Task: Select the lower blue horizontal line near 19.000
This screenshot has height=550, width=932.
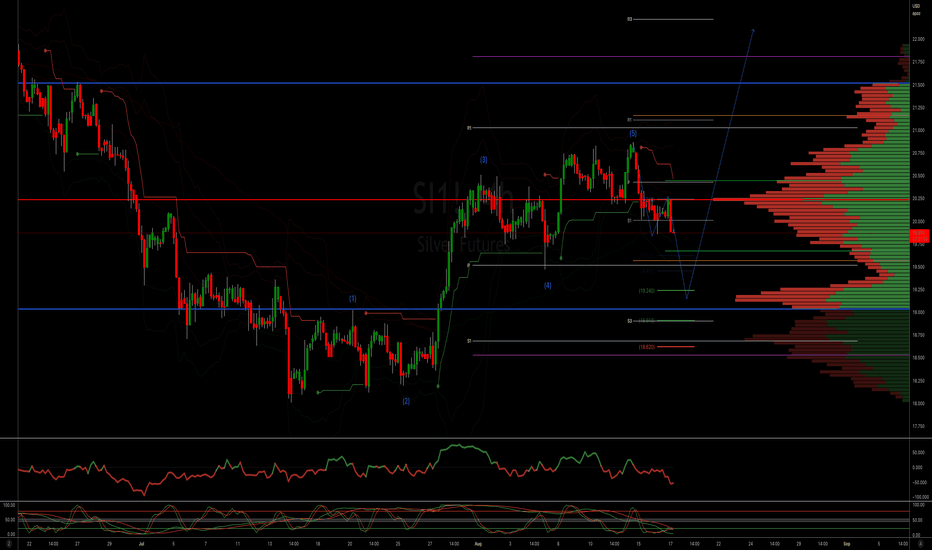Action: [x=464, y=309]
